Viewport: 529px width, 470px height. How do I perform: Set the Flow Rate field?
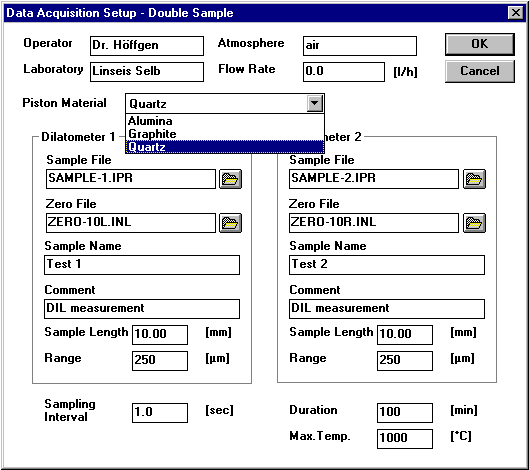344,72
